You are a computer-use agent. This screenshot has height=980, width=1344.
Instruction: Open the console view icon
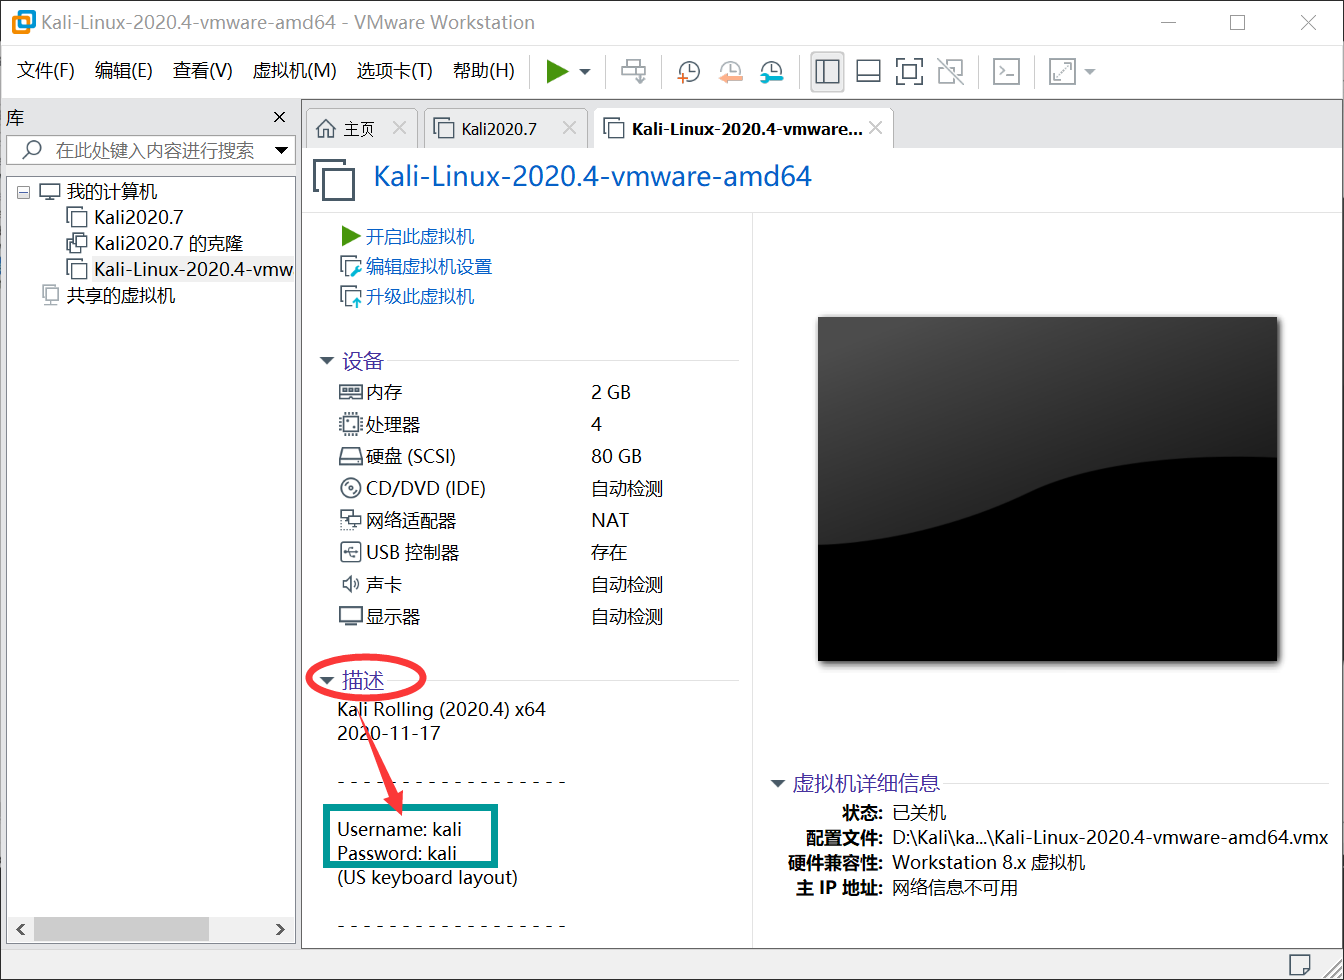[1006, 71]
